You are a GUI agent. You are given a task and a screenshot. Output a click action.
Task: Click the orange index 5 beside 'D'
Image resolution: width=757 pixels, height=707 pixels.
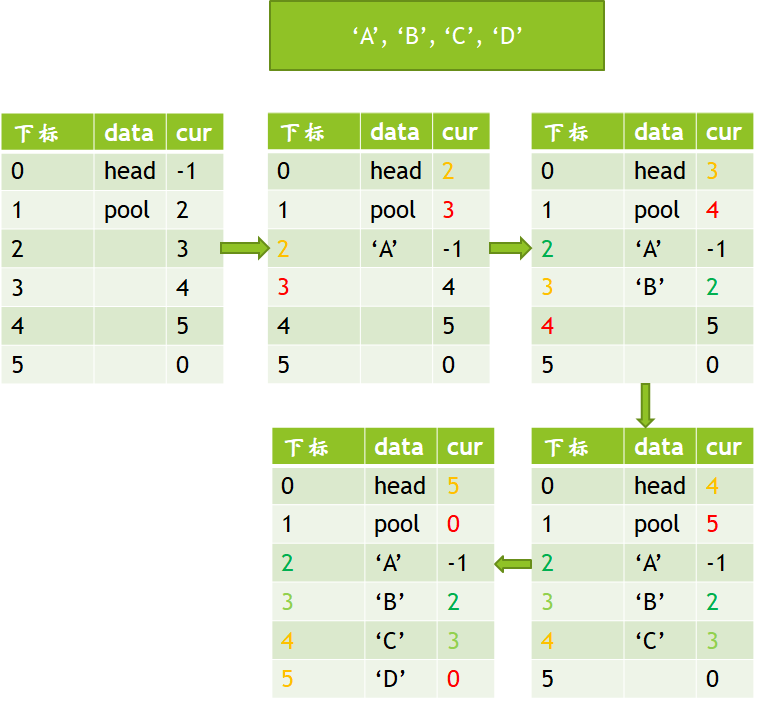pyautogui.click(x=288, y=679)
